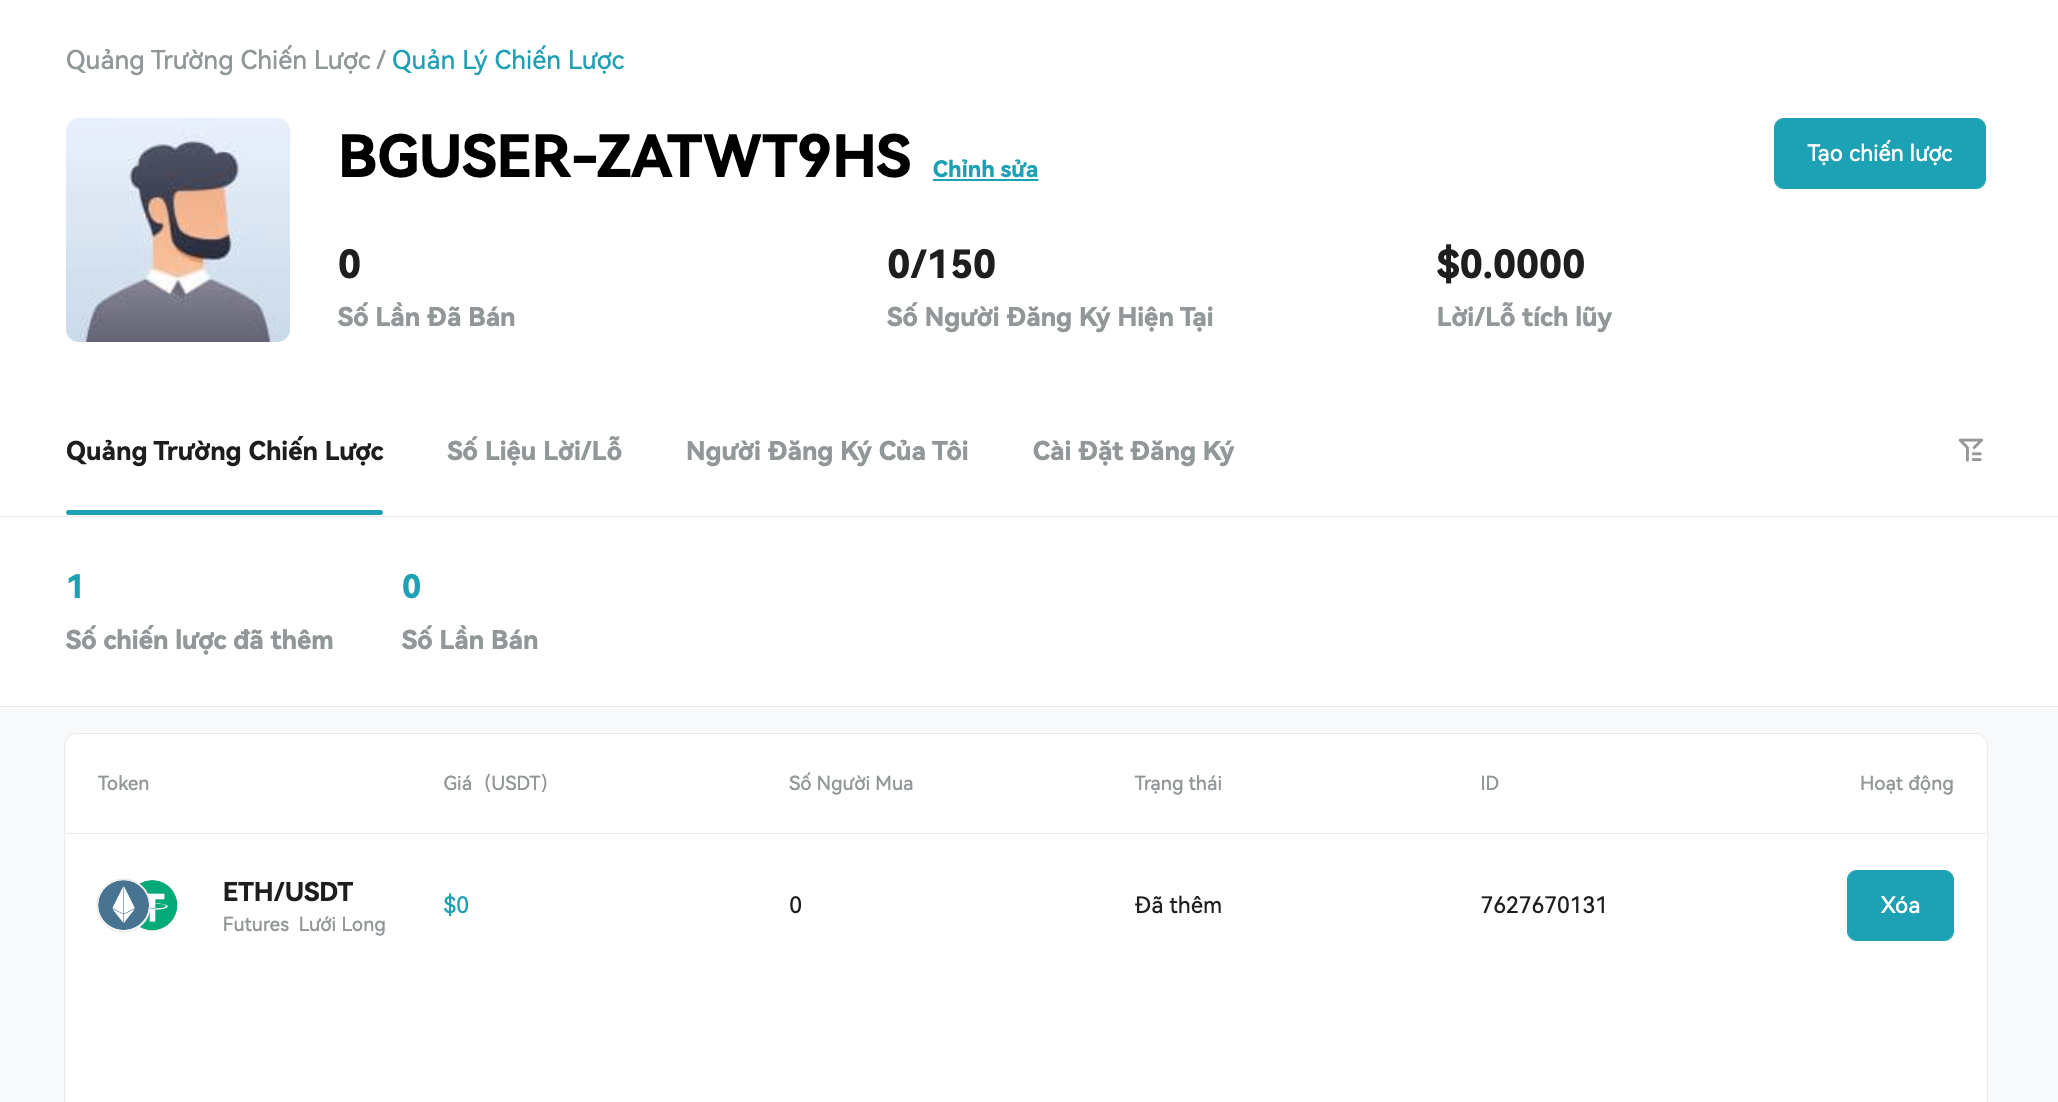
Task: Open Quản Lý Chiến Lược breadcrumb
Action: (x=508, y=60)
